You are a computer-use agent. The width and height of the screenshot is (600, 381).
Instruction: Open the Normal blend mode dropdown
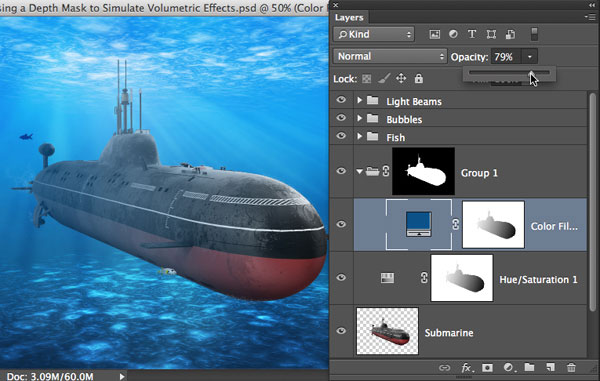[390, 57]
